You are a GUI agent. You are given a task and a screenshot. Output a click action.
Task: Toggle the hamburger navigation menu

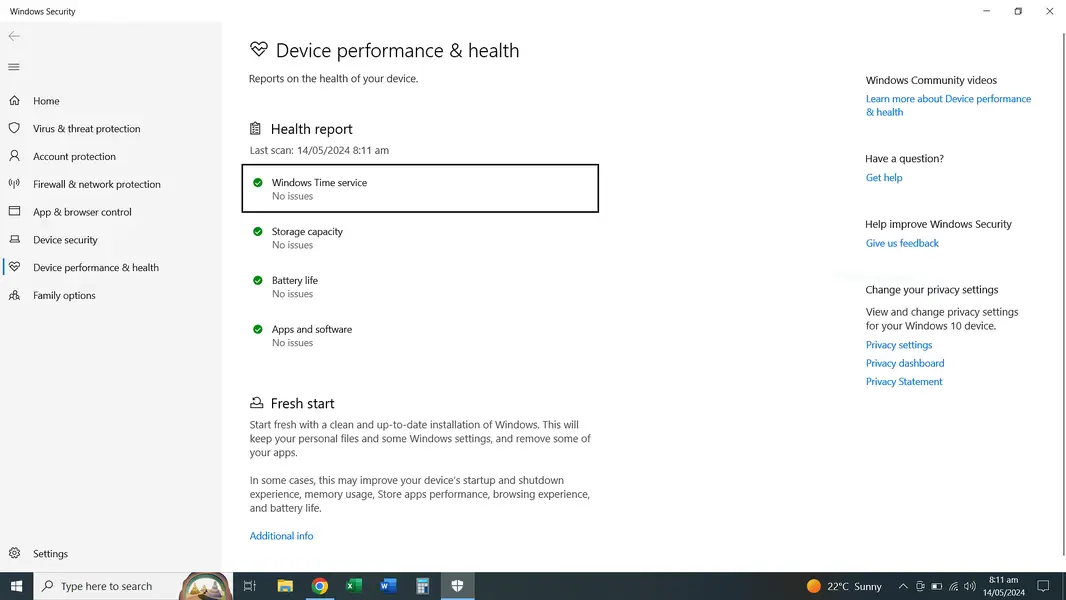[x=14, y=67]
